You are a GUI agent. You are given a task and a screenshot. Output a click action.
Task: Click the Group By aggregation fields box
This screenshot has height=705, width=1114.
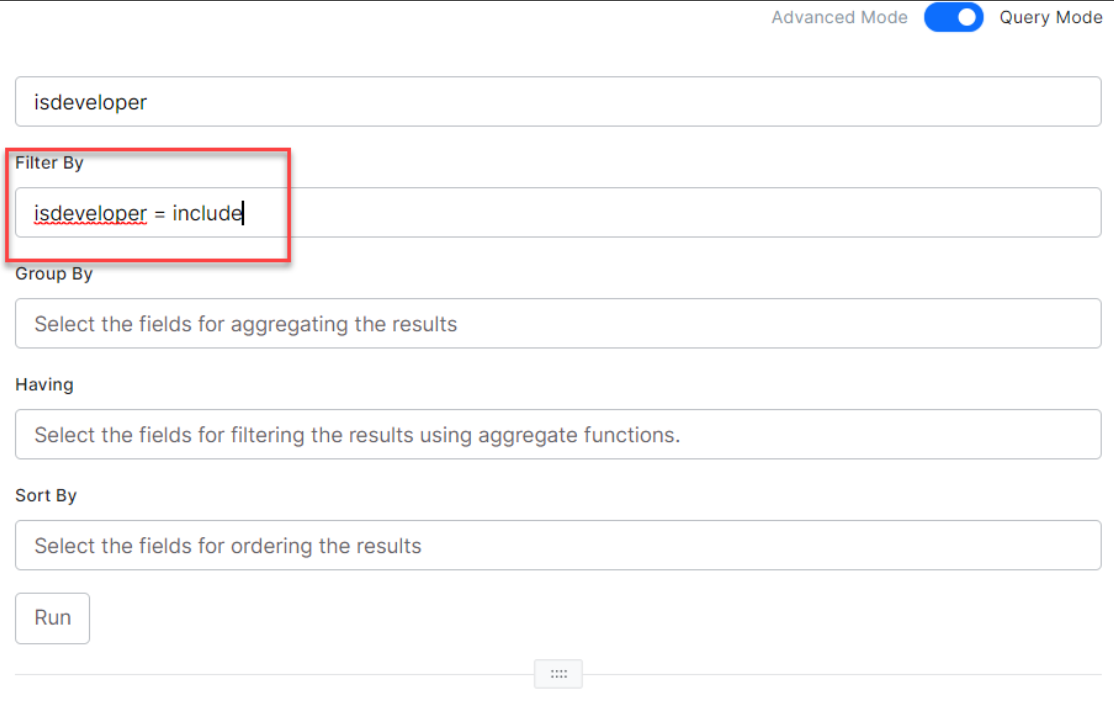(558, 324)
